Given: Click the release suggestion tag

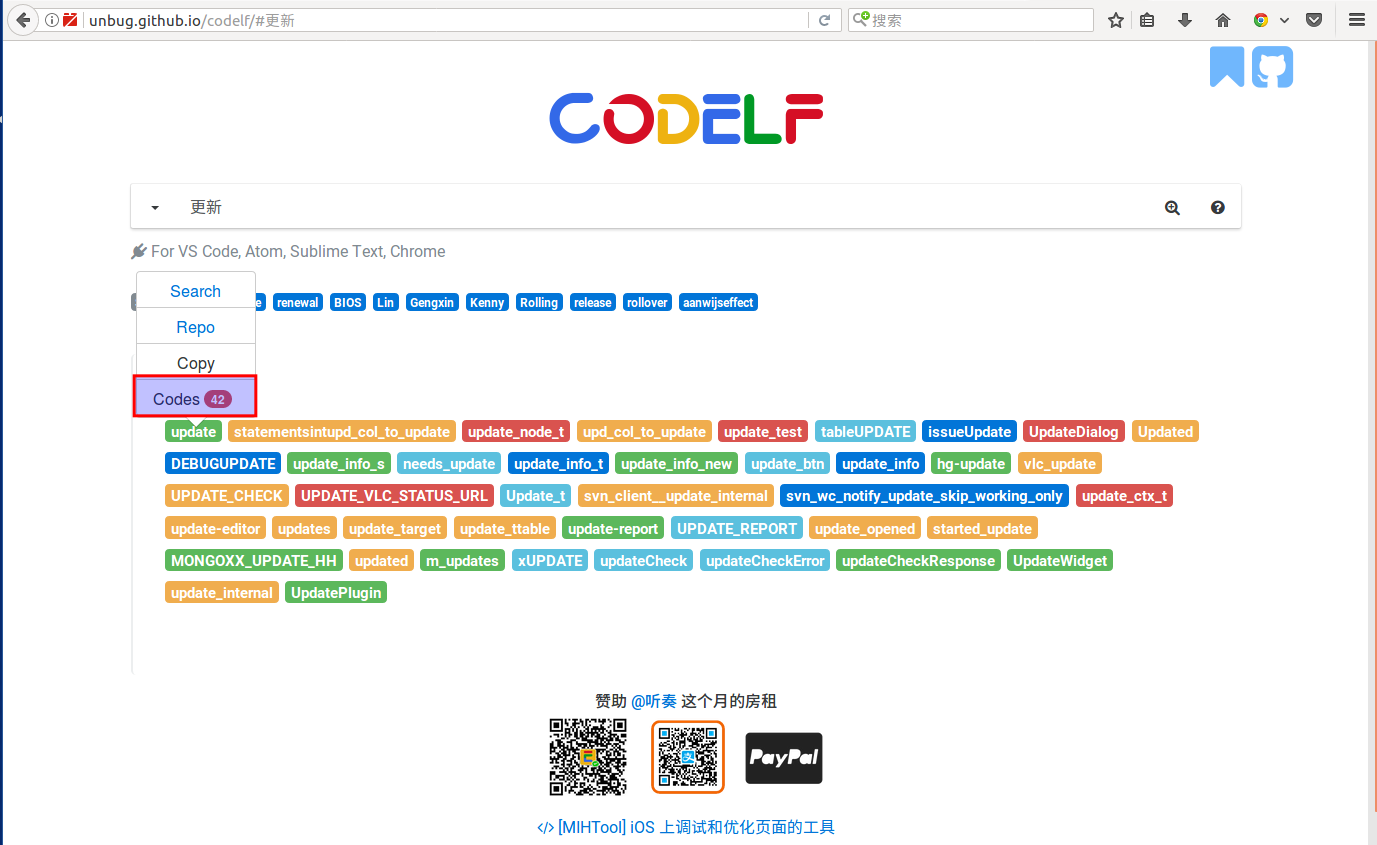Looking at the screenshot, I should click(x=592, y=302).
